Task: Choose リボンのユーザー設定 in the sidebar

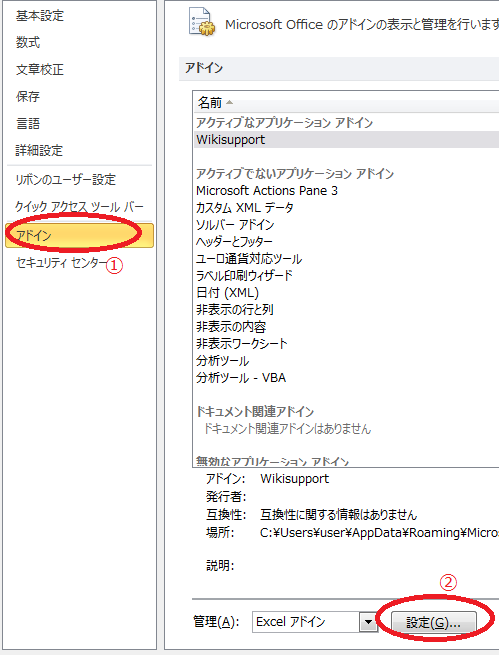Action: (x=66, y=180)
